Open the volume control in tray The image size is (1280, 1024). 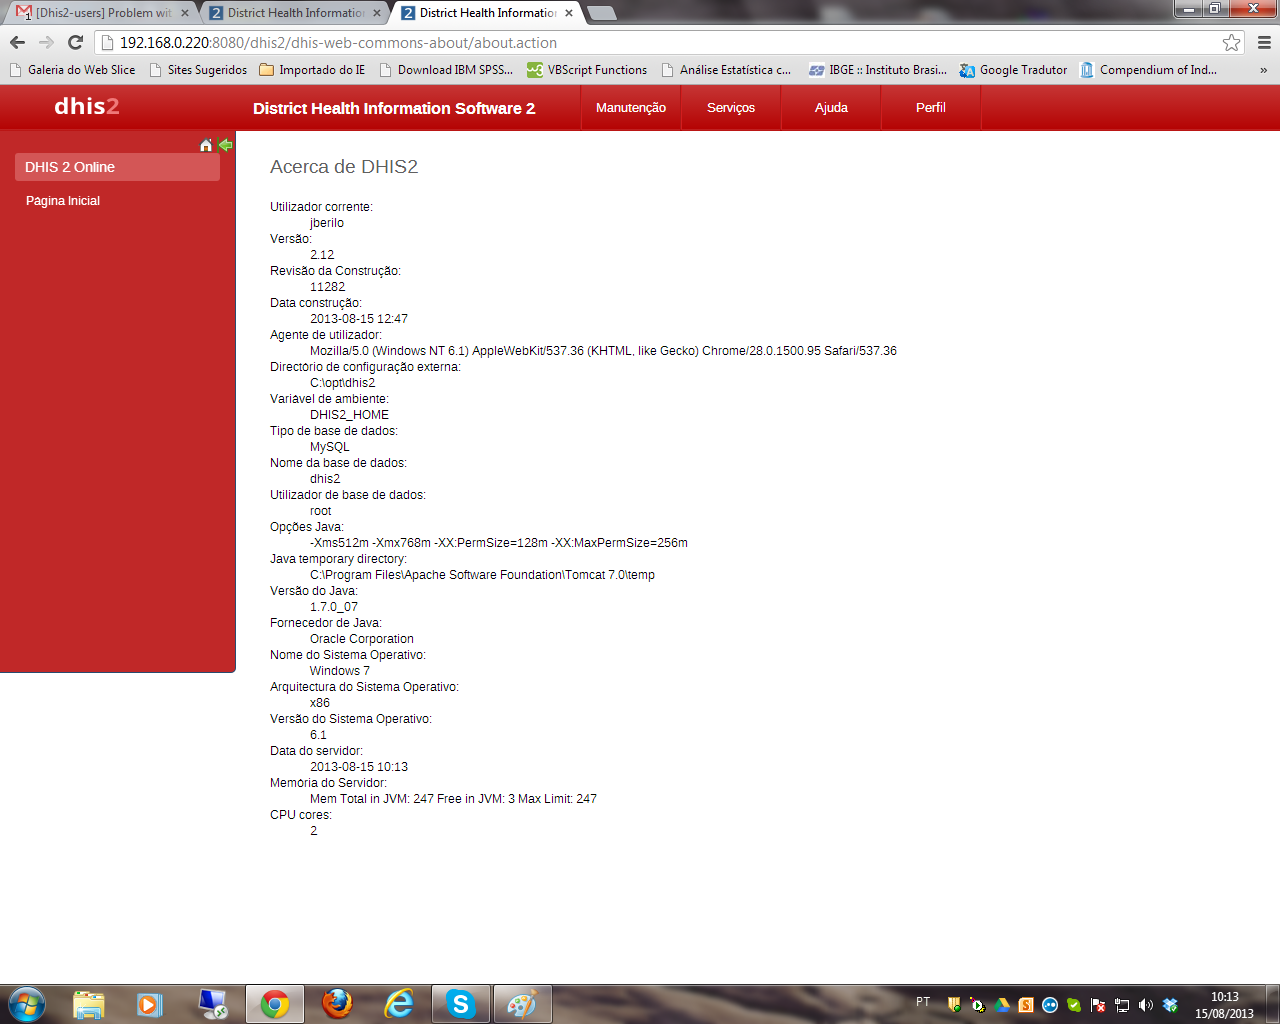coord(1146,1005)
